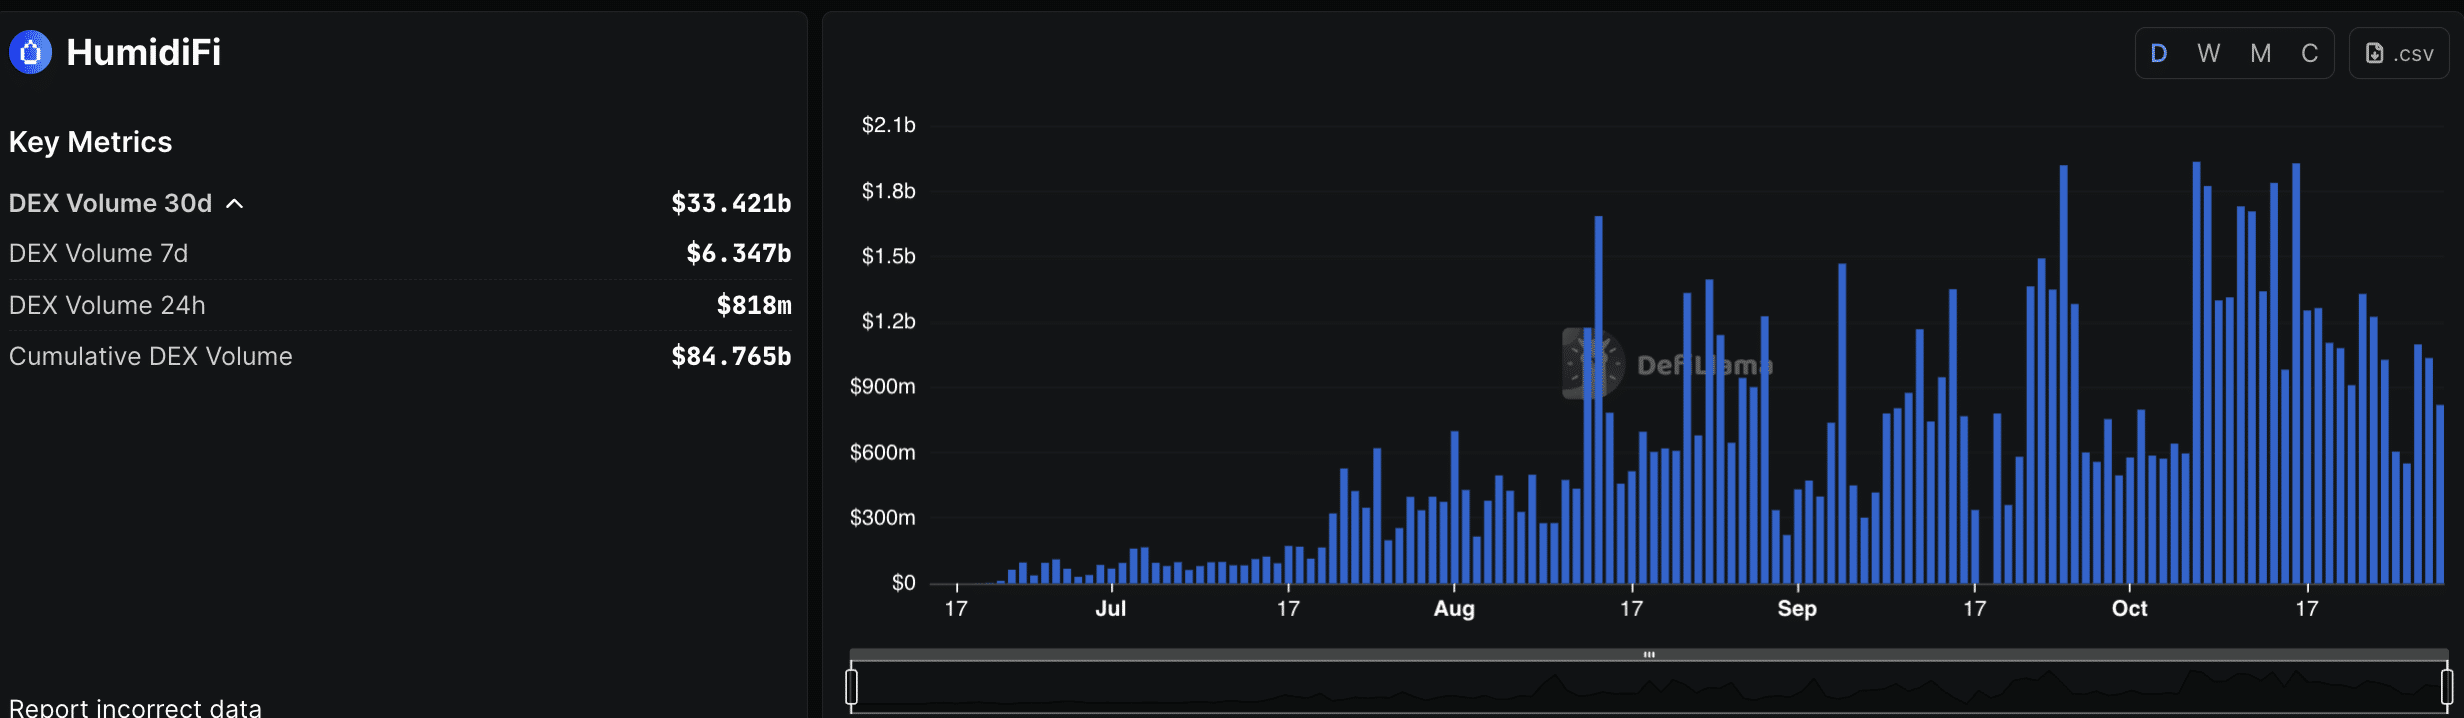This screenshot has height=718, width=2464.
Task: Download chart data via the .csv file icon
Action: click(2375, 54)
